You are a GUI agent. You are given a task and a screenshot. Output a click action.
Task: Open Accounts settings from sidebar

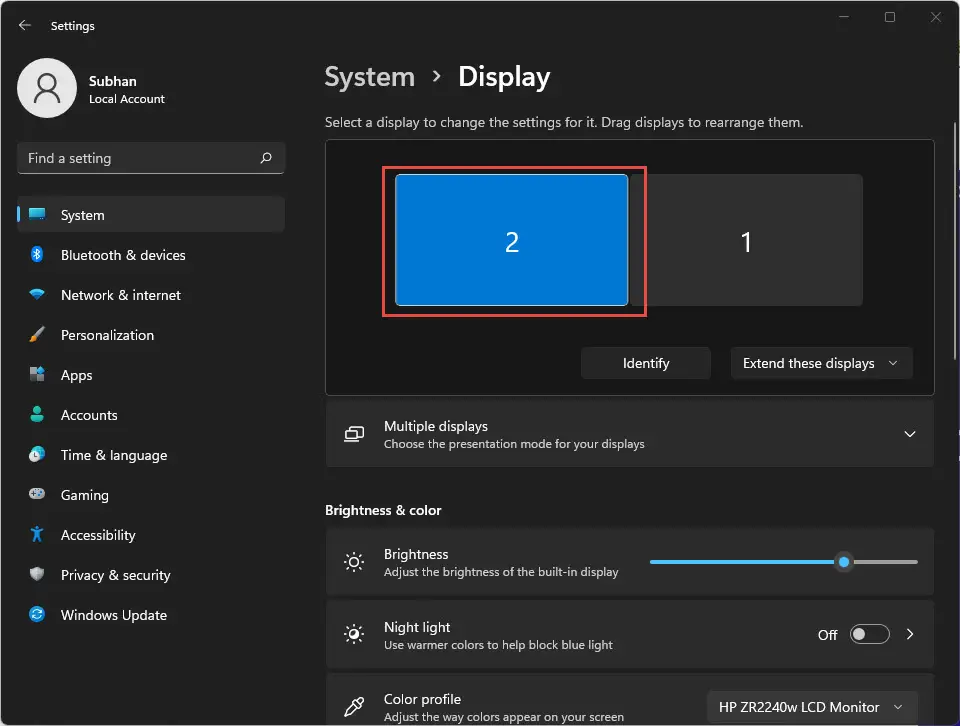coord(90,415)
